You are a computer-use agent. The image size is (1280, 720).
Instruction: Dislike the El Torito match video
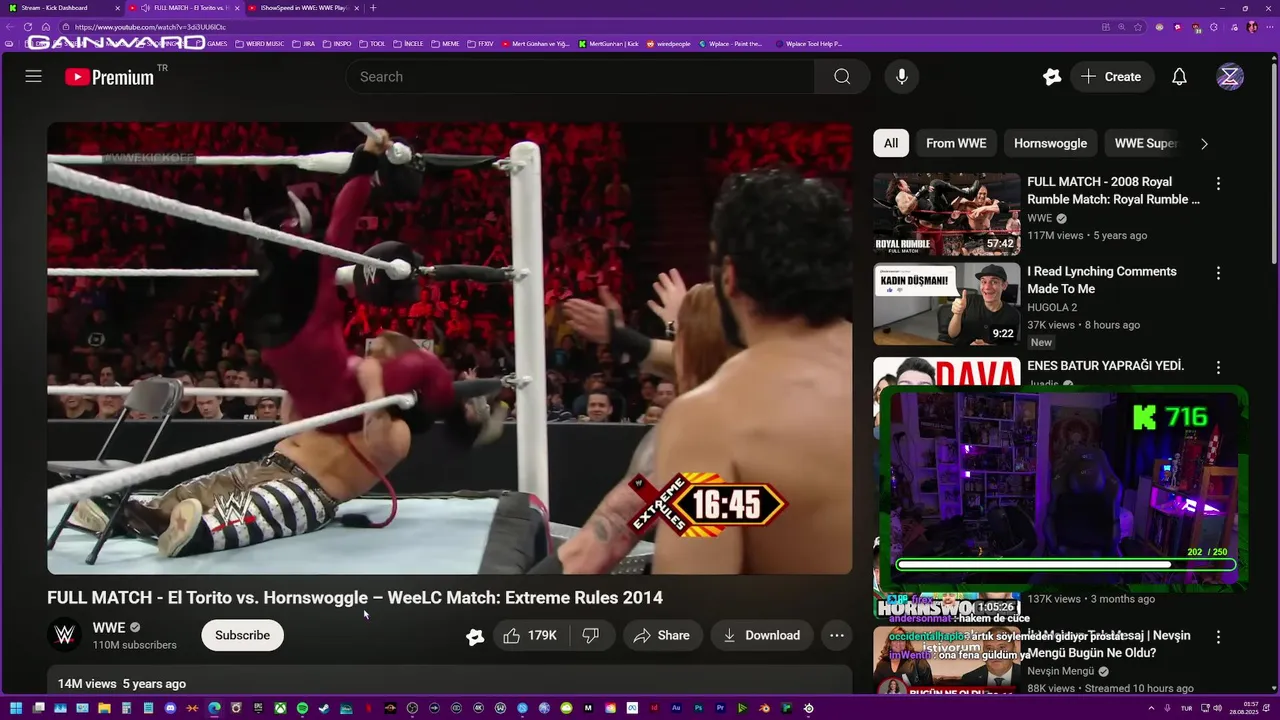point(591,635)
